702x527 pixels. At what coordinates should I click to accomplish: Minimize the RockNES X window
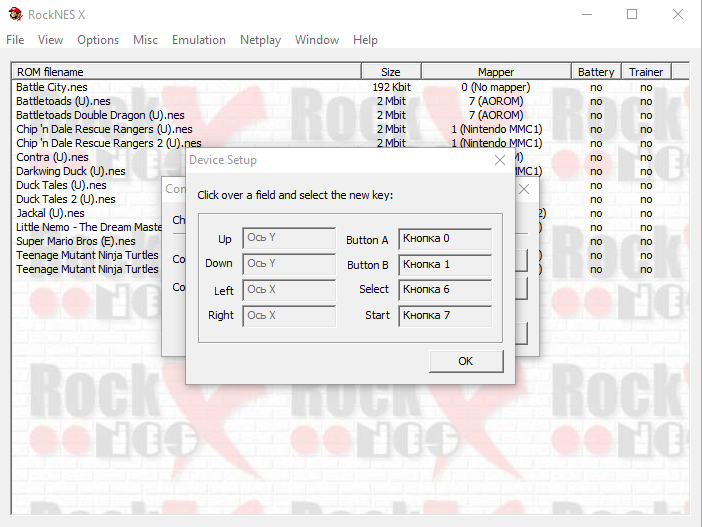pyautogui.click(x=587, y=14)
